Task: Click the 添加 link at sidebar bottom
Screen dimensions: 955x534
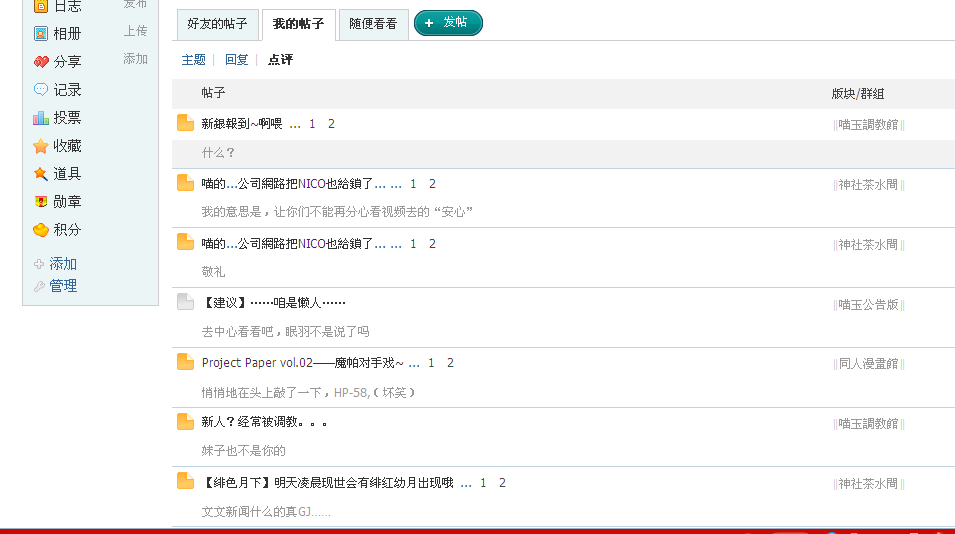Action: (x=63, y=264)
